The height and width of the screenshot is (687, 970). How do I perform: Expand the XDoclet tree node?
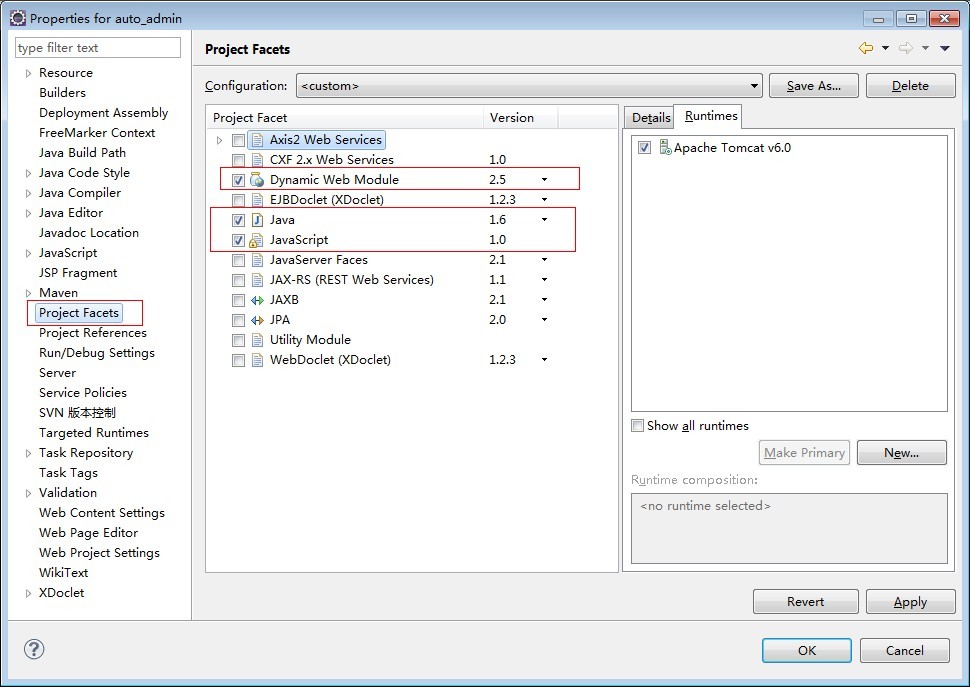pos(28,594)
